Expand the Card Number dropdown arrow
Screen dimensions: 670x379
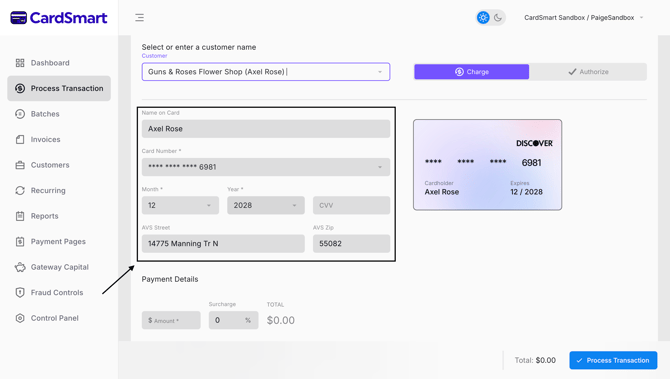[x=380, y=167]
